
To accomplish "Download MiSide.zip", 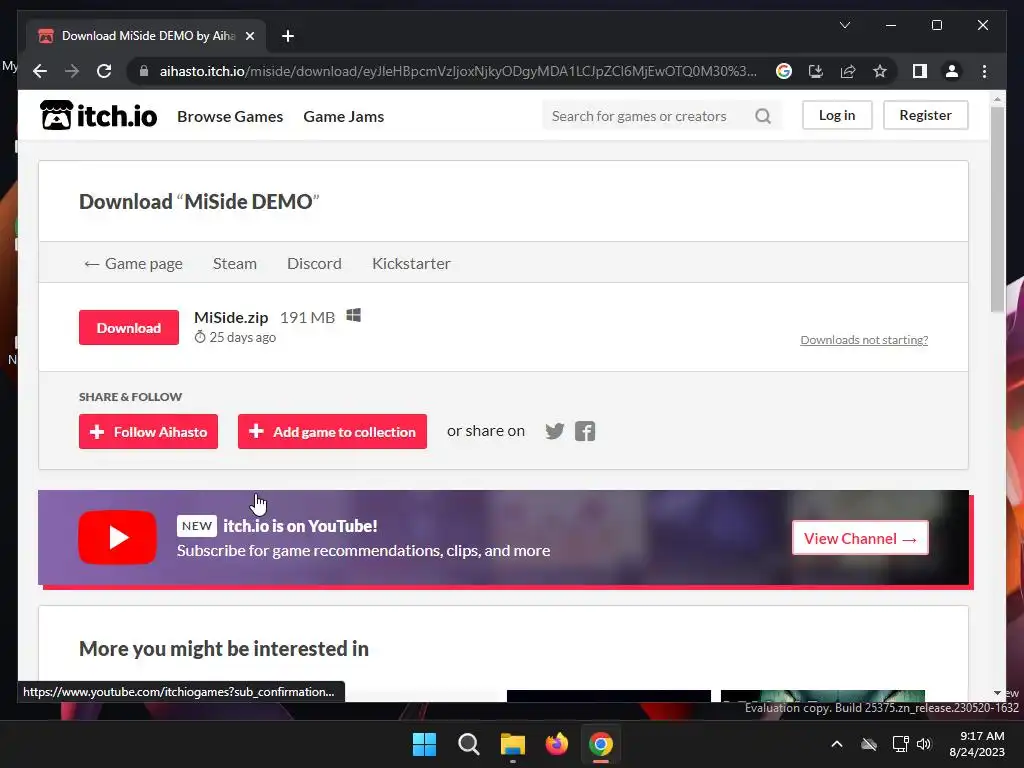I will 129,327.
